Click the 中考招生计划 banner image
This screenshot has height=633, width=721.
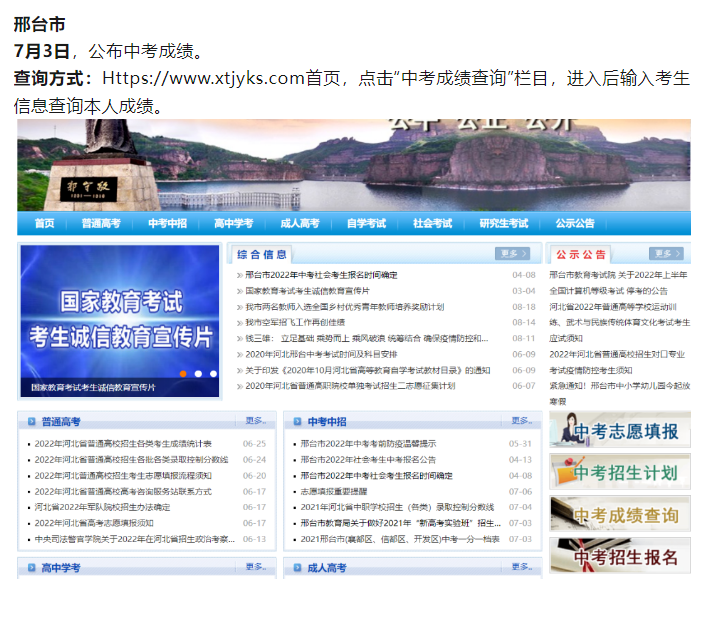click(619, 472)
